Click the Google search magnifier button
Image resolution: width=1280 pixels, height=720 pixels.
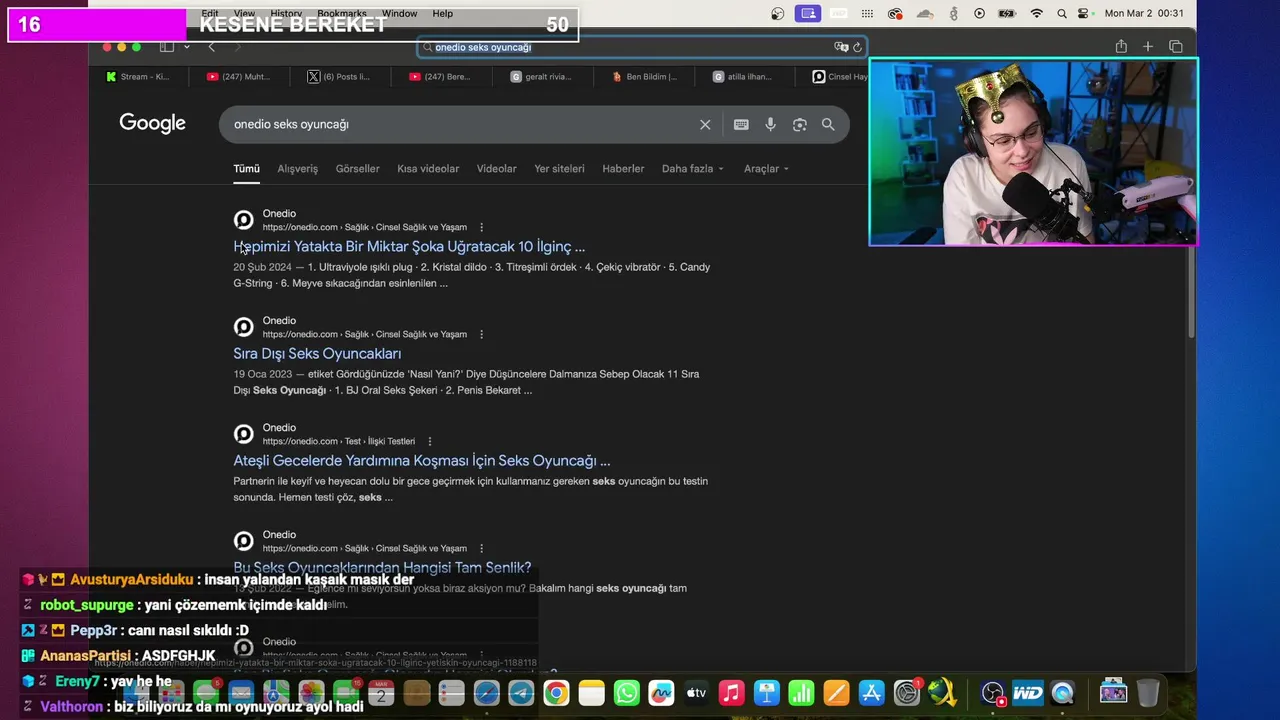tap(828, 125)
